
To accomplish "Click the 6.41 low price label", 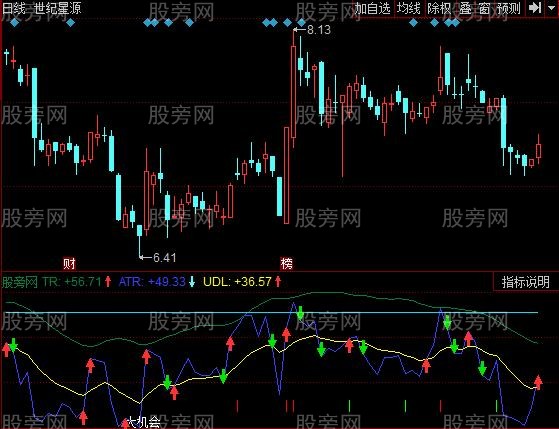I will 164,257.
